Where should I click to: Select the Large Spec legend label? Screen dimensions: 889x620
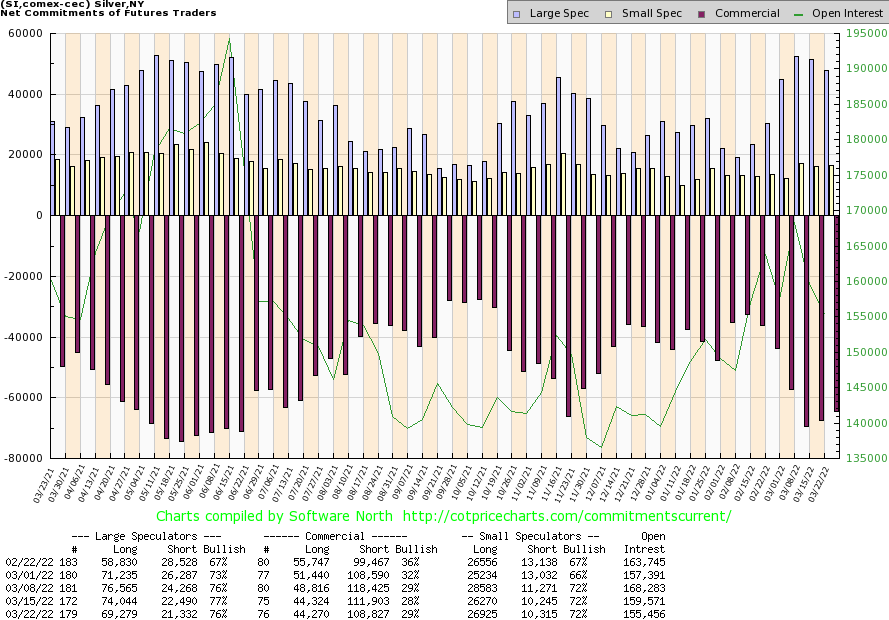[556, 14]
